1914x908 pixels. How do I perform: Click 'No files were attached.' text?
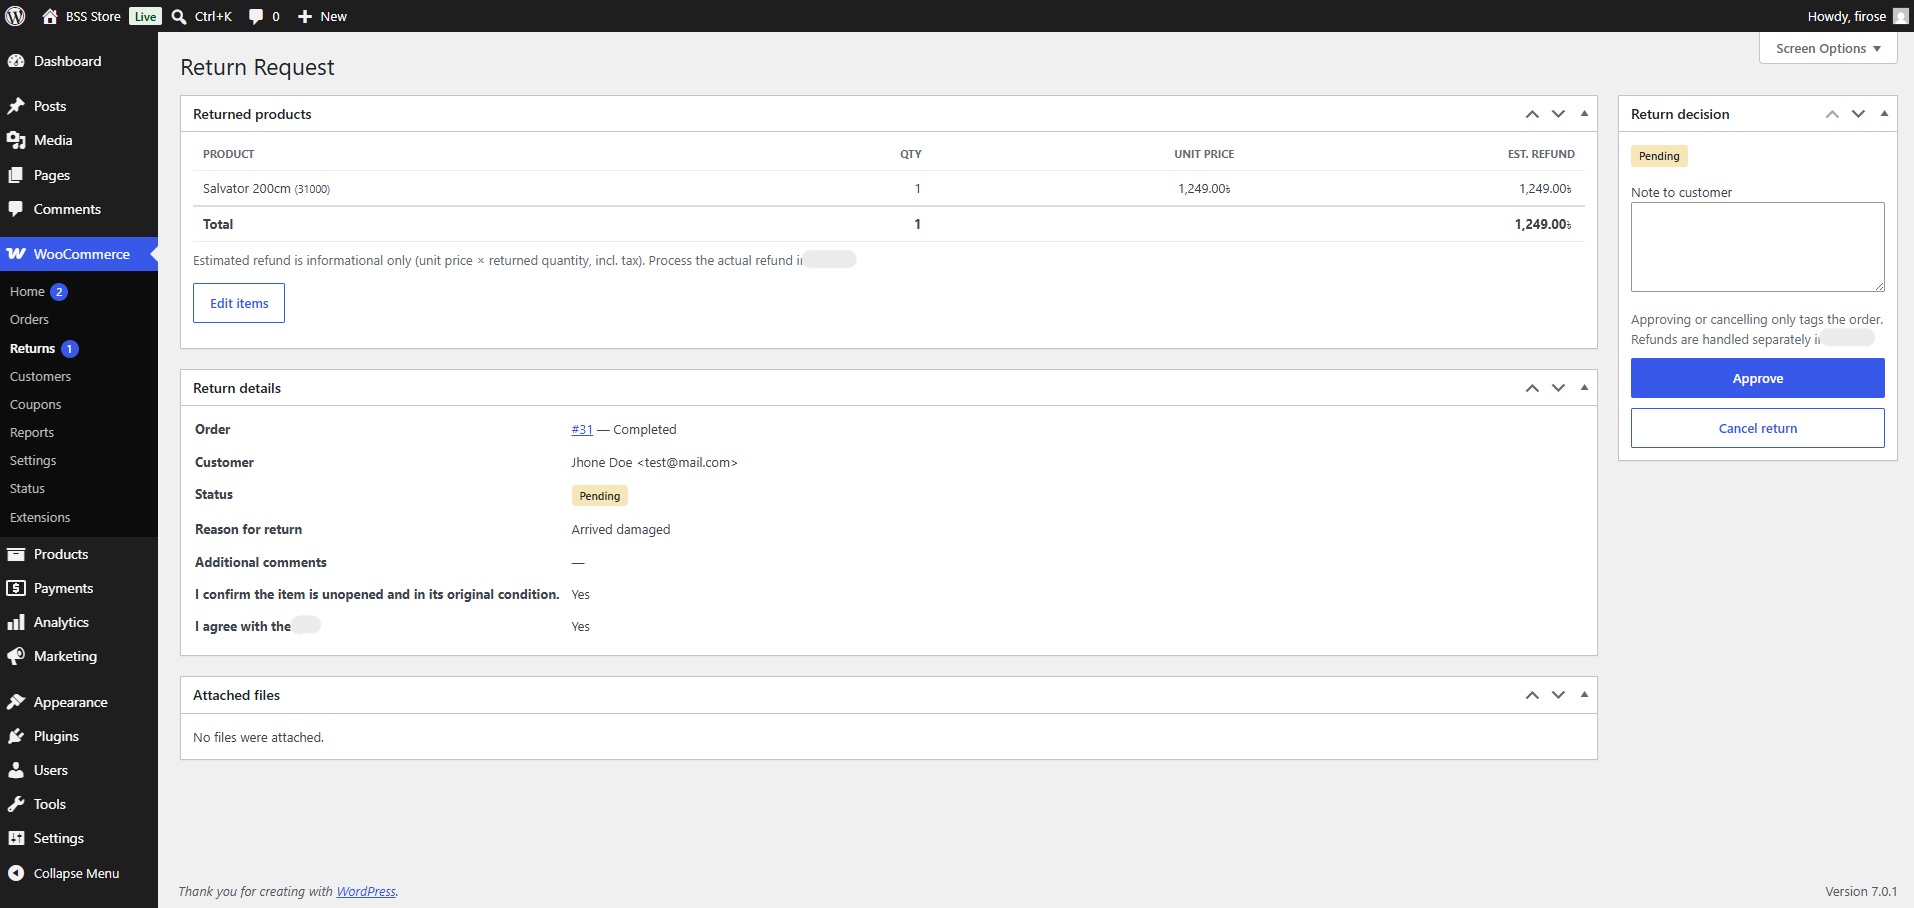coord(258,738)
